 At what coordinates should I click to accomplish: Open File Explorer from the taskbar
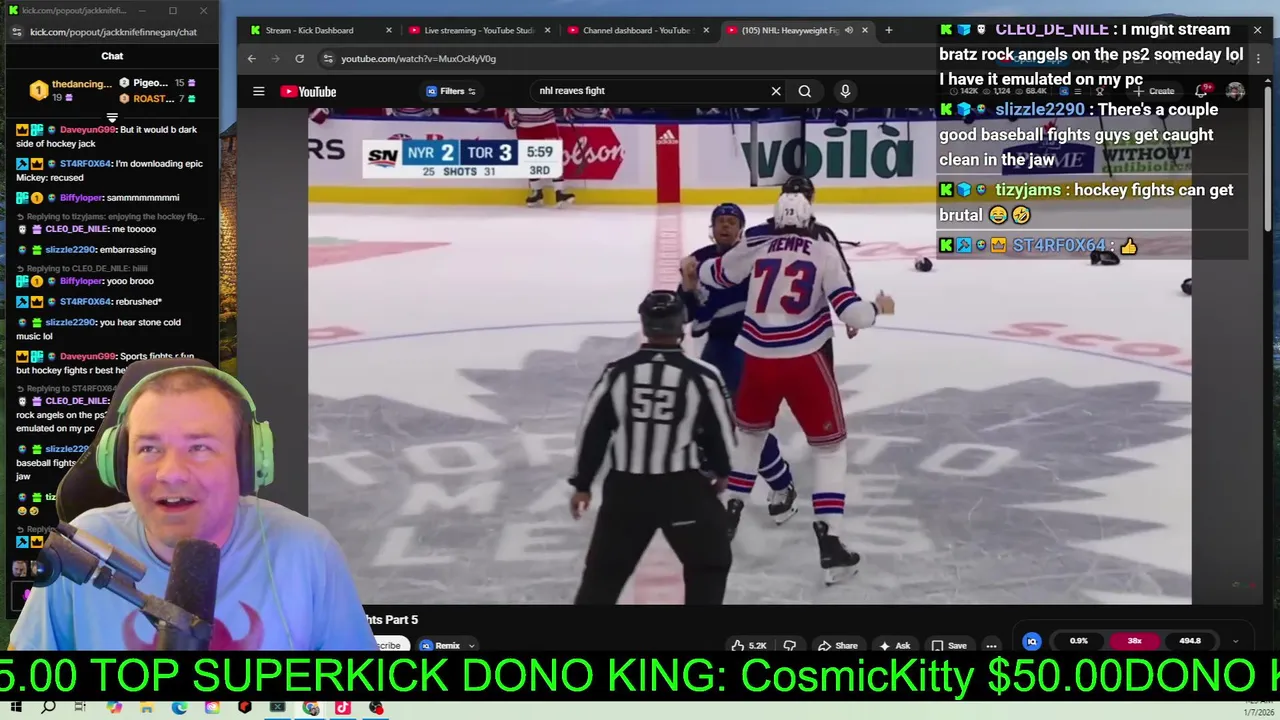147,708
